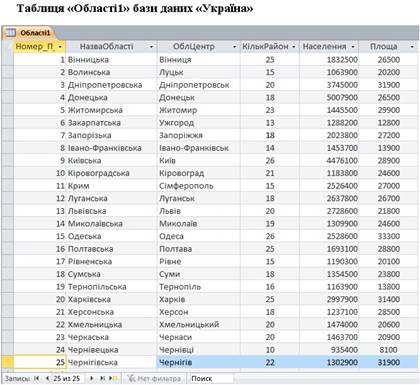Image resolution: width=420 pixels, height=385 pixels.
Task: Go to next record arrow
Action: 92,378
